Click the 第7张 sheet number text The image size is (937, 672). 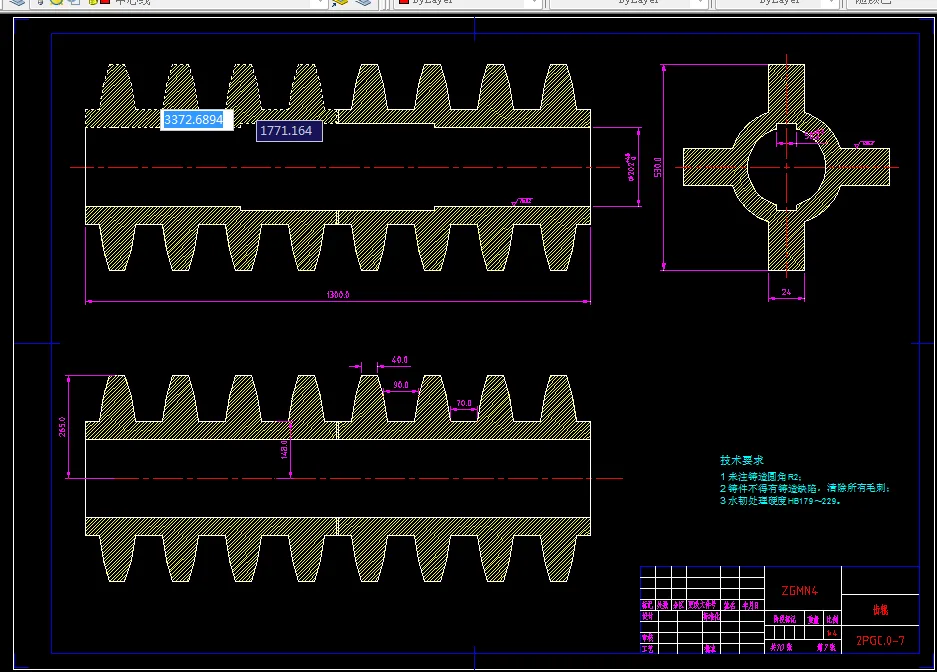point(826,647)
